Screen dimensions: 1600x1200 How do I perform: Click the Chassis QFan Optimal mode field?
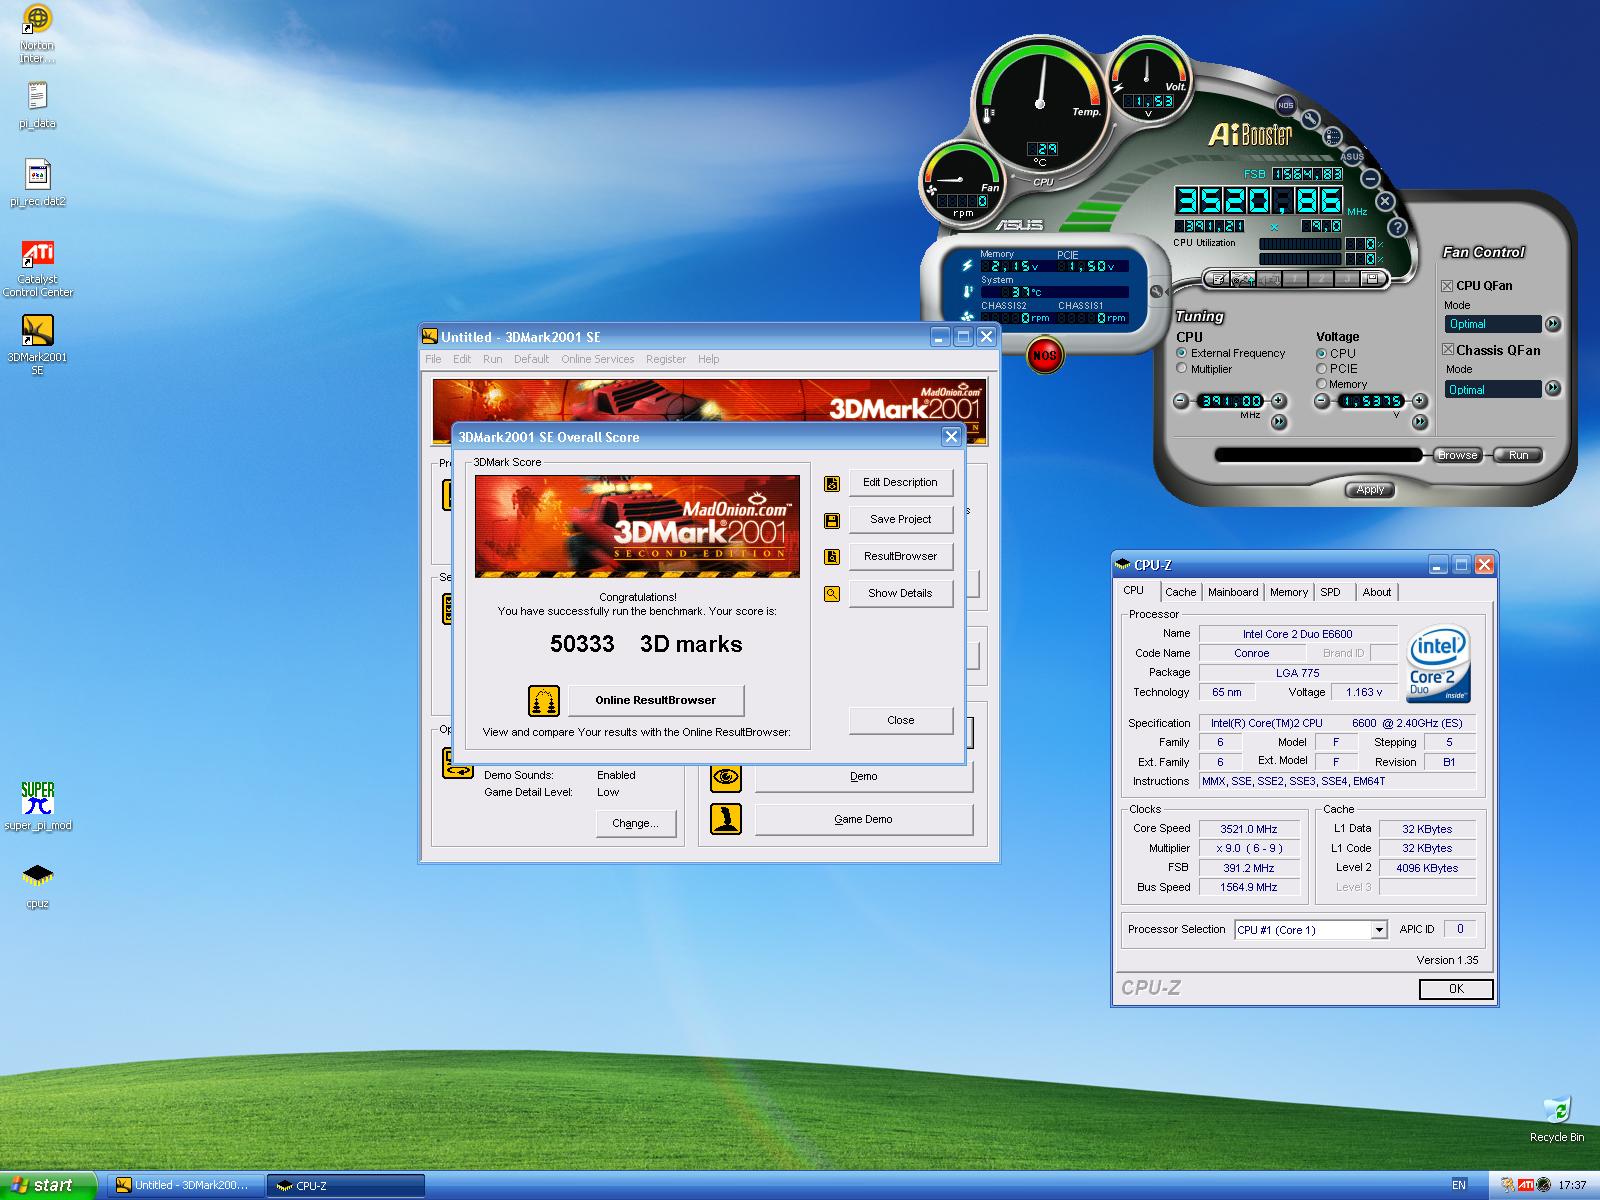(x=1493, y=390)
